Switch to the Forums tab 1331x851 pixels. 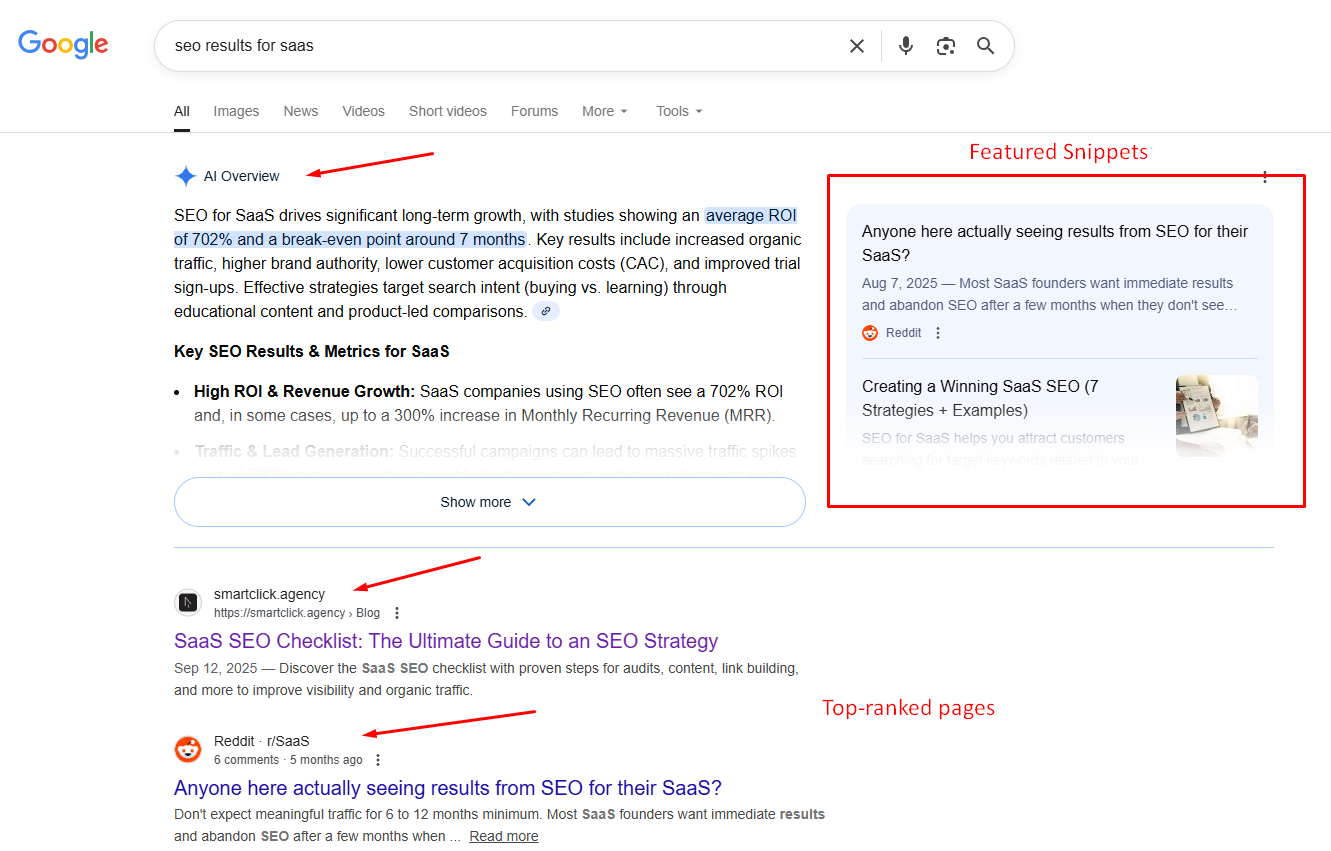tap(534, 111)
